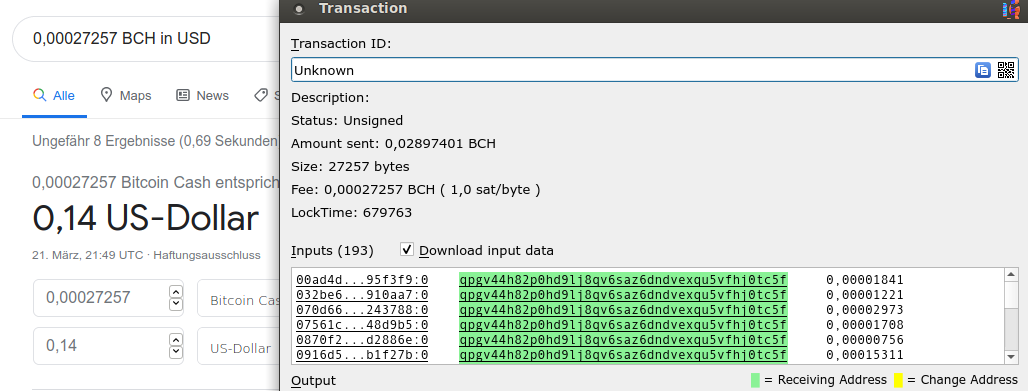Open the Alle tab in Google results
This screenshot has width=1028, height=391.
click(54, 96)
